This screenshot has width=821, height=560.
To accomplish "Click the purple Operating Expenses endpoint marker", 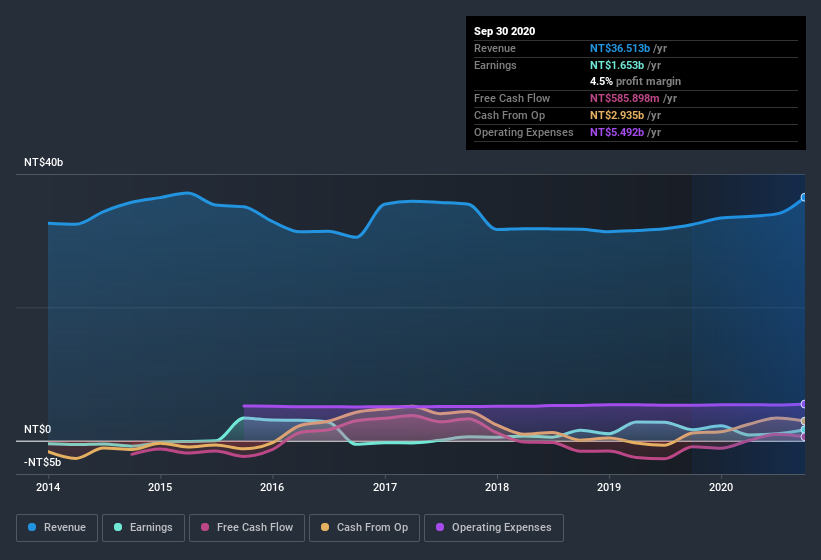I will (804, 404).
